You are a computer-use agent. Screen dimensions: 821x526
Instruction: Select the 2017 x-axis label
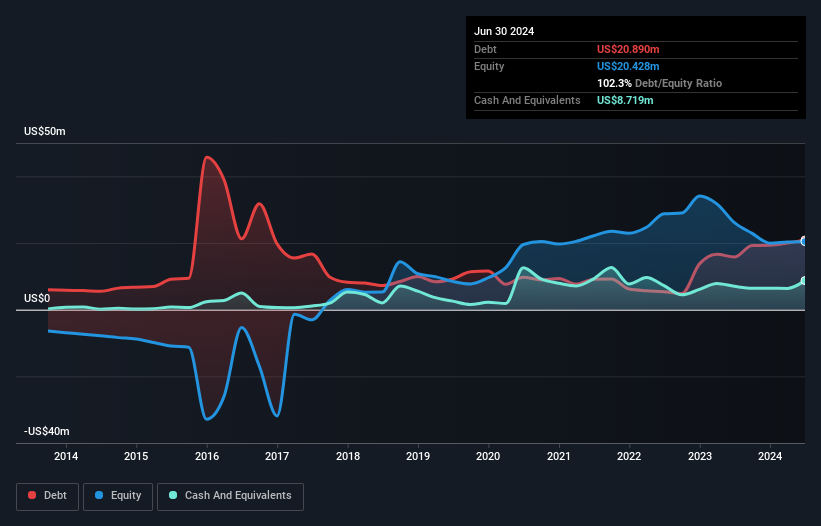point(277,456)
